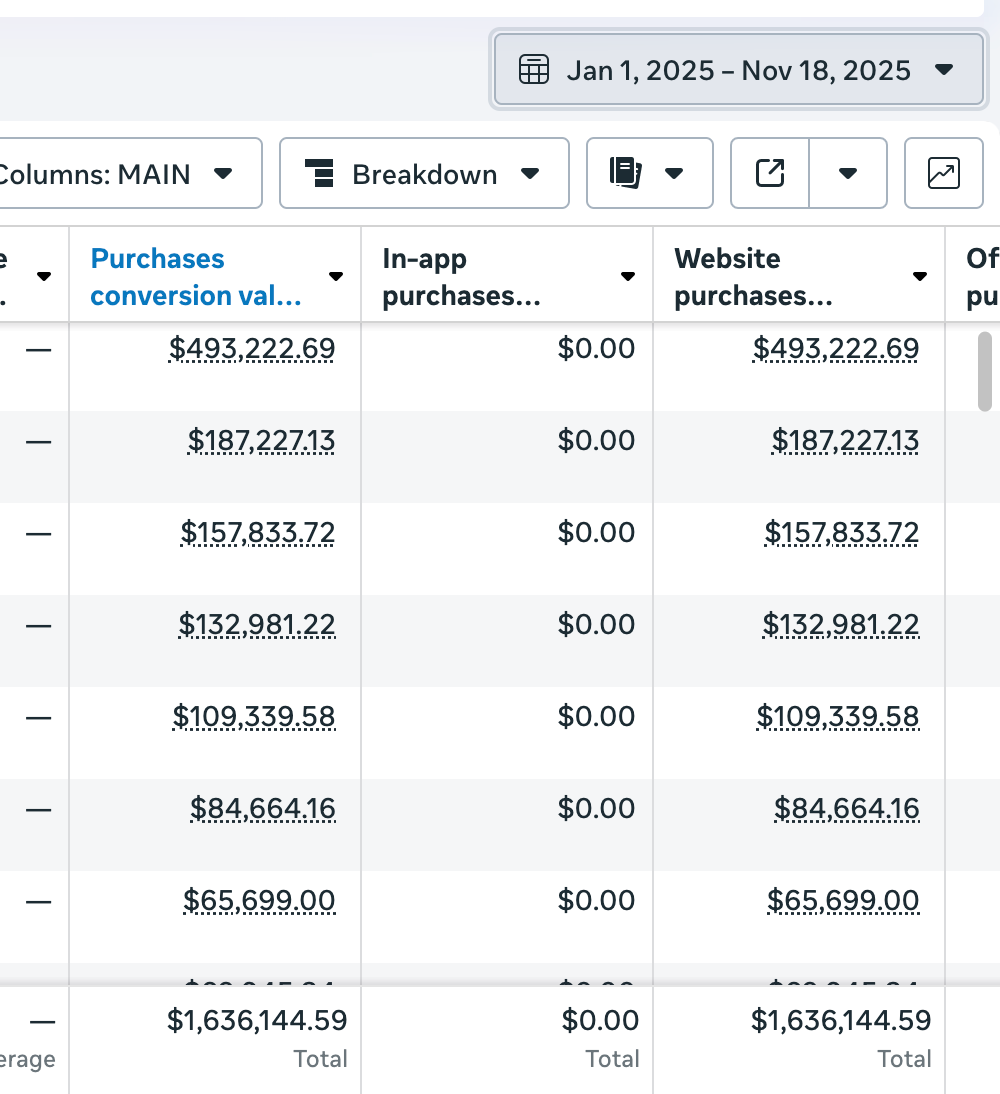Open the $132,981.22 purchases conversion value
1000x1094 pixels.
pos(257,624)
